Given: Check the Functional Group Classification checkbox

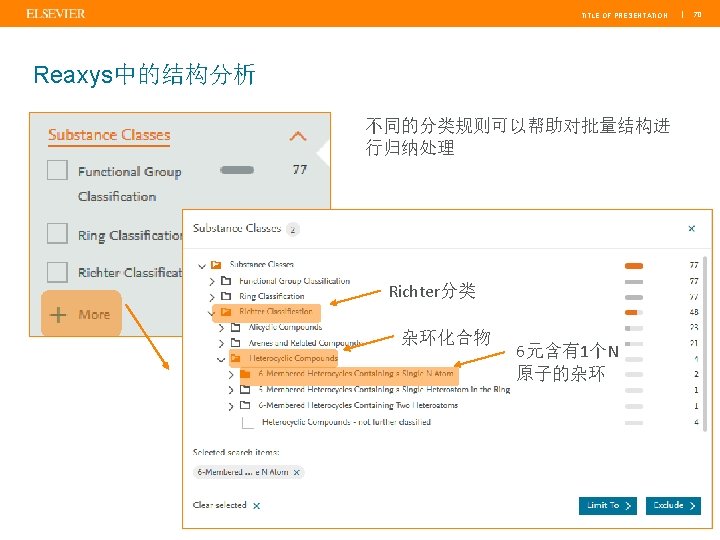Looking at the screenshot, I should (x=57, y=170).
